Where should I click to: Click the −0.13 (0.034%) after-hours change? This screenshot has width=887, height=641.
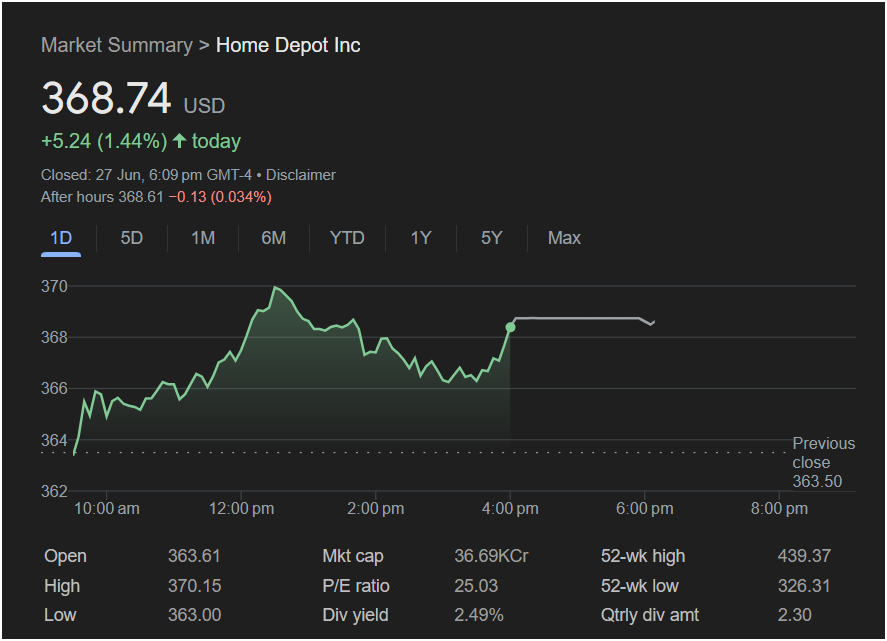coord(220,197)
